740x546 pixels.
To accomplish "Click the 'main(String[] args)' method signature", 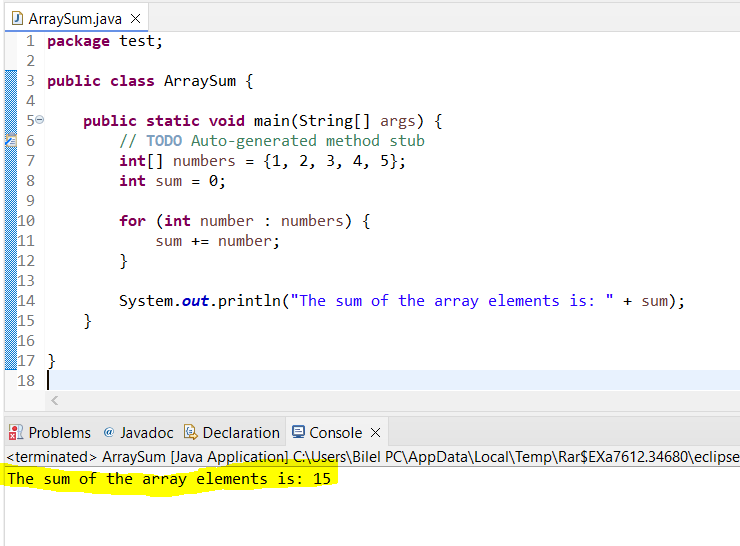I will (338, 121).
